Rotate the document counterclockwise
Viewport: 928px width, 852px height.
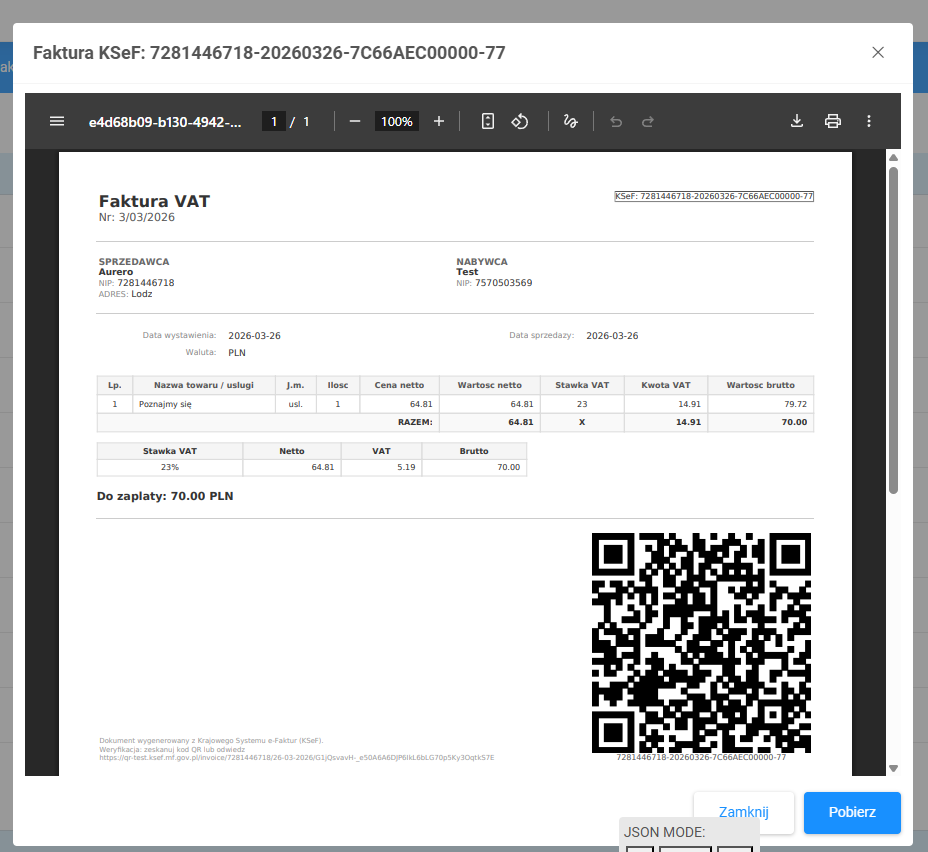click(x=520, y=121)
